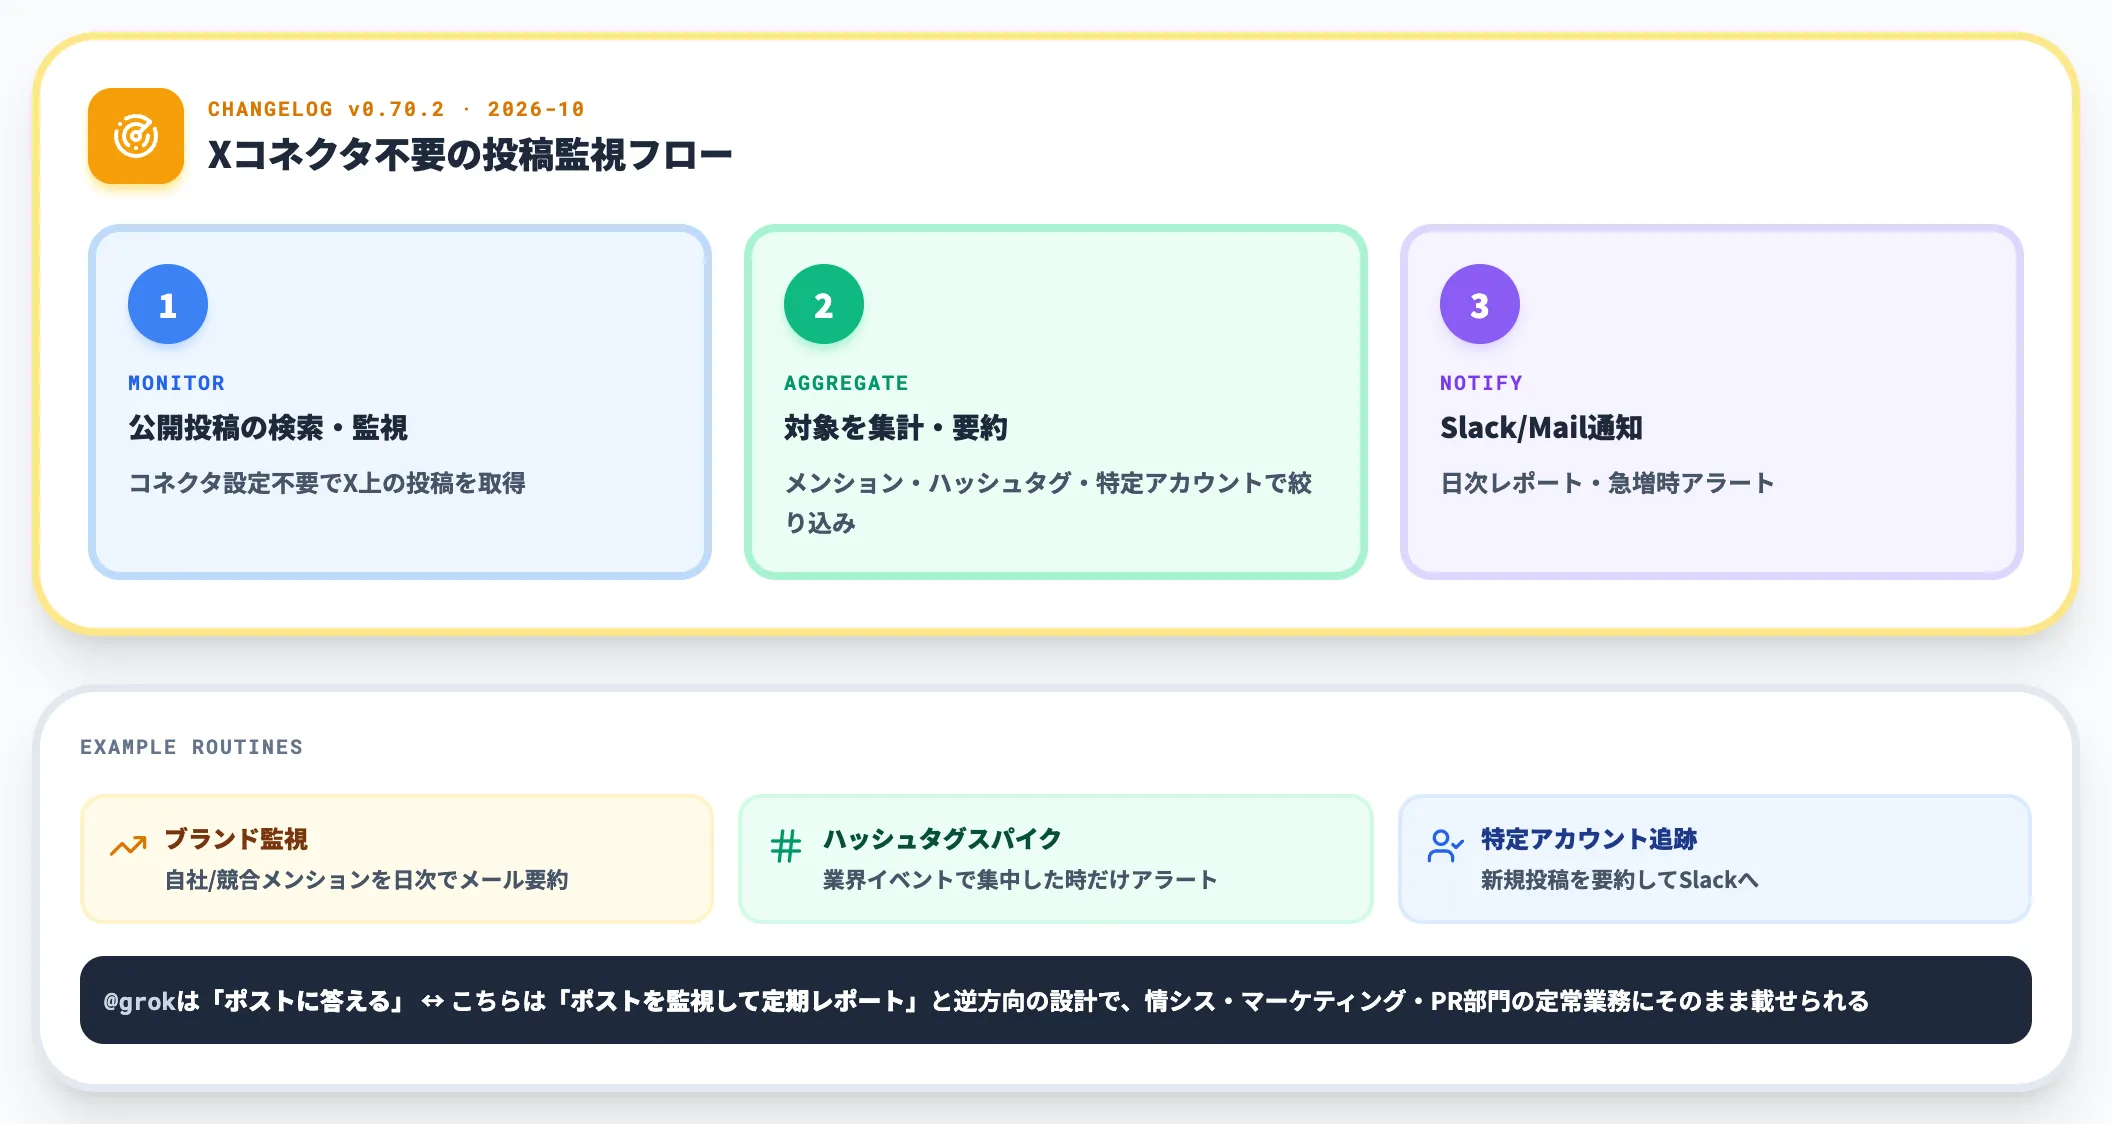2112x1124 pixels.
Task: Click text 業界イベントで集中した時だけアラート
Action: [1020, 880]
